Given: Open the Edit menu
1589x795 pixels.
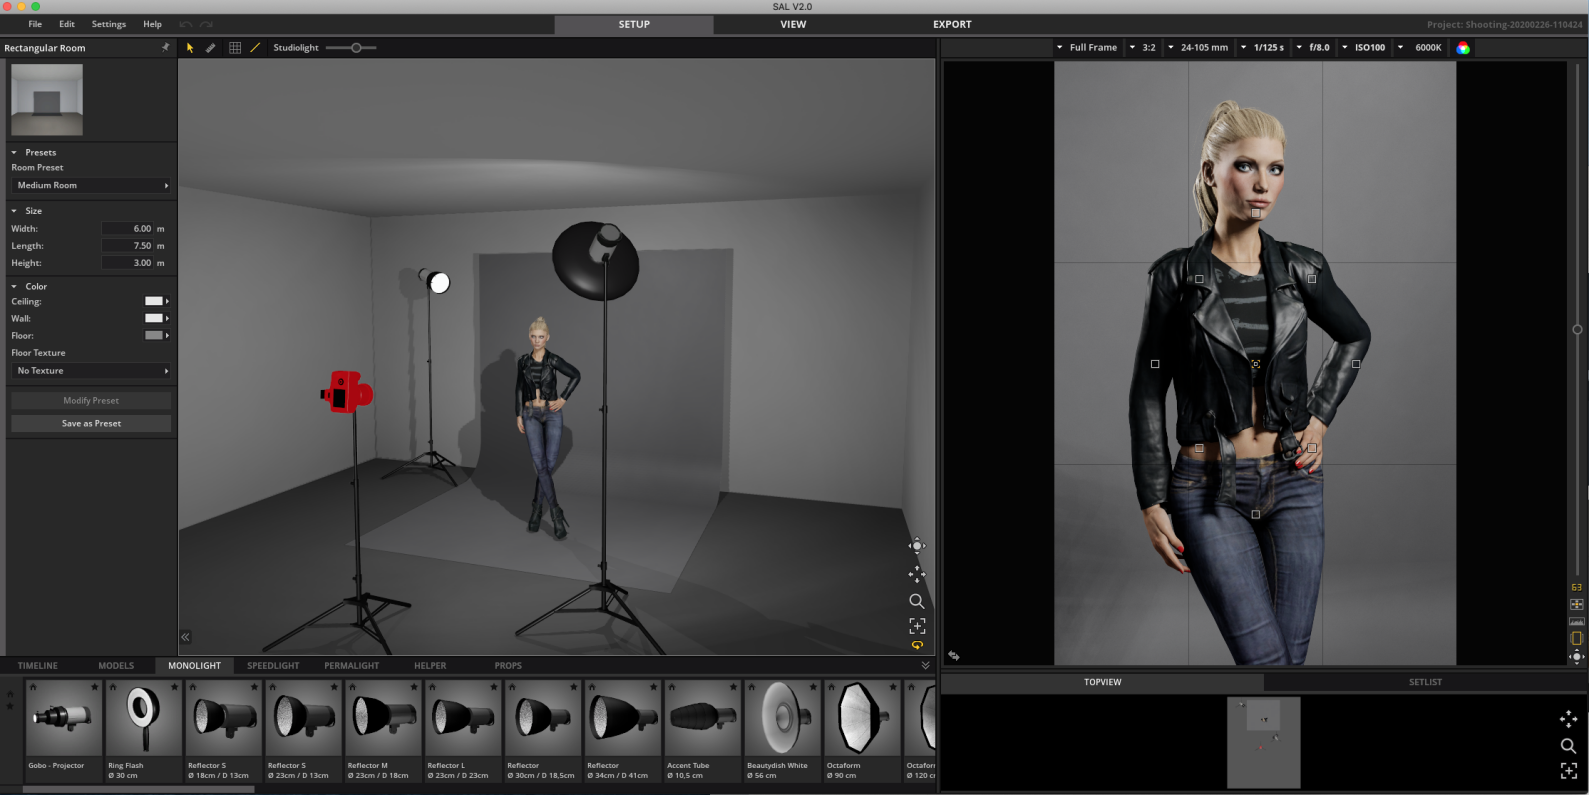Looking at the screenshot, I should click(67, 24).
